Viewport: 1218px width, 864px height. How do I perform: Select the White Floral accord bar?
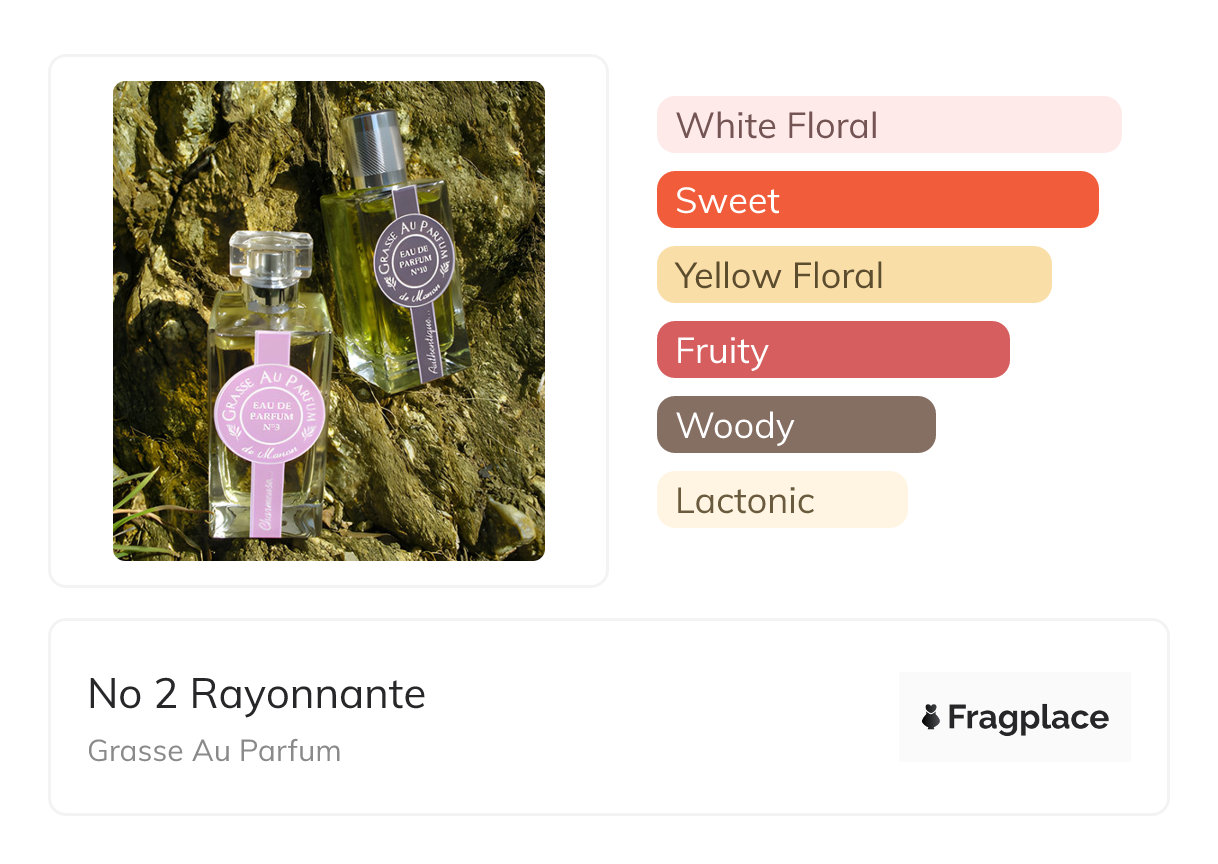(888, 125)
